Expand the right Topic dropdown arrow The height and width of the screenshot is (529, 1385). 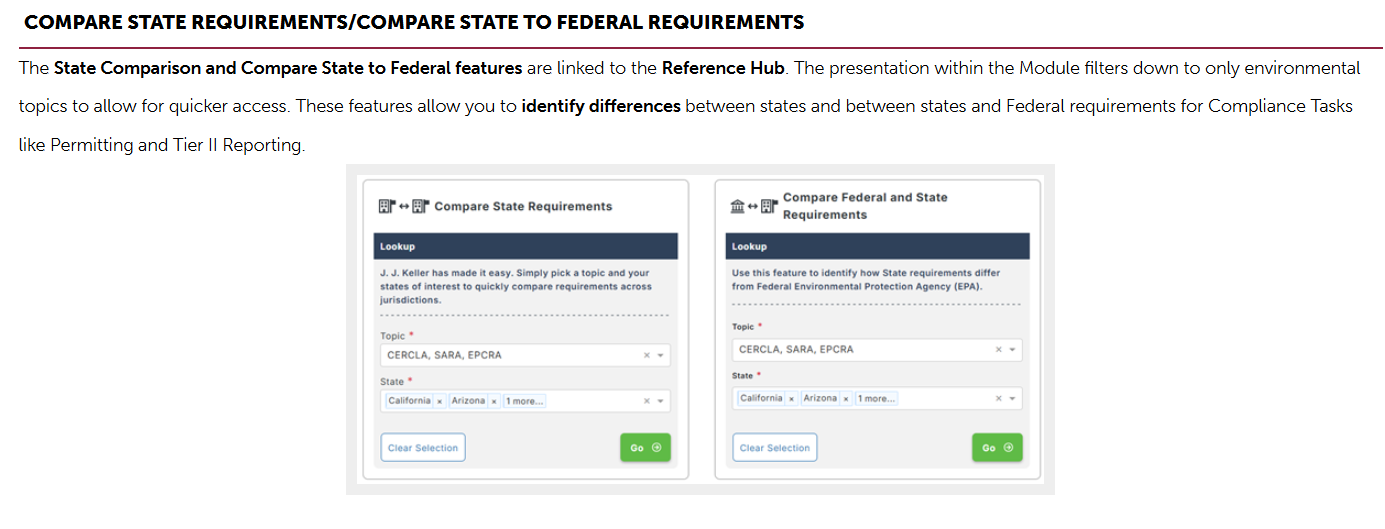tap(1012, 349)
